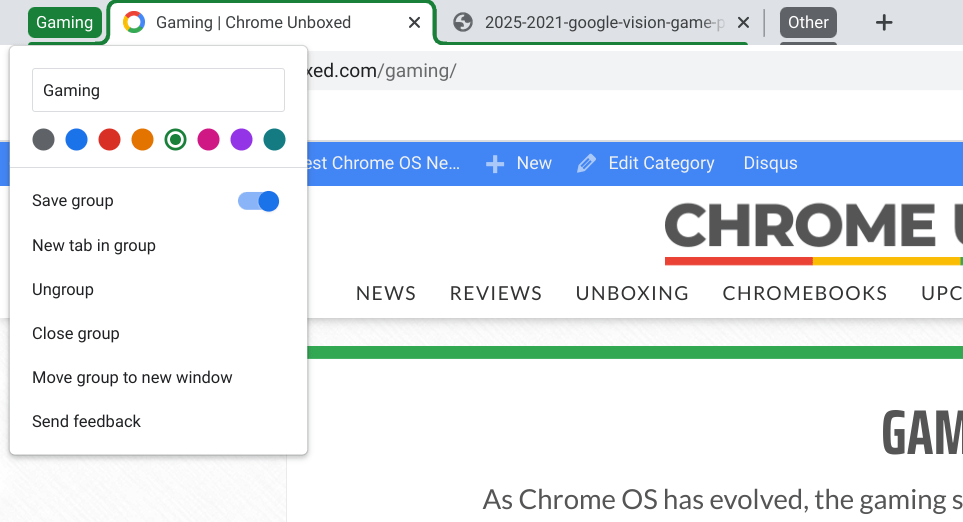
Task: Select the green group color
Action: tap(176, 139)
